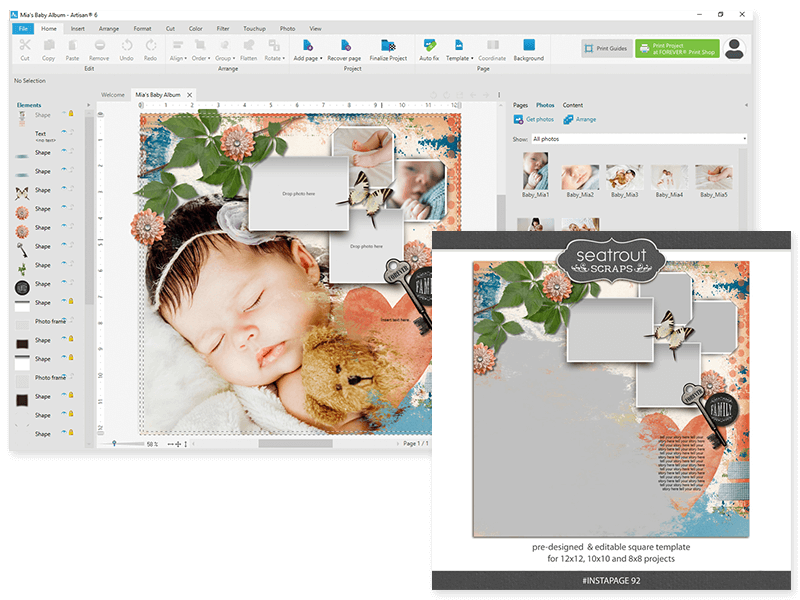This screenshot has height=600, width=800.
Task: Select the green leaf shape in Elements
Action: pyautogui.click(x=22, y=268)
